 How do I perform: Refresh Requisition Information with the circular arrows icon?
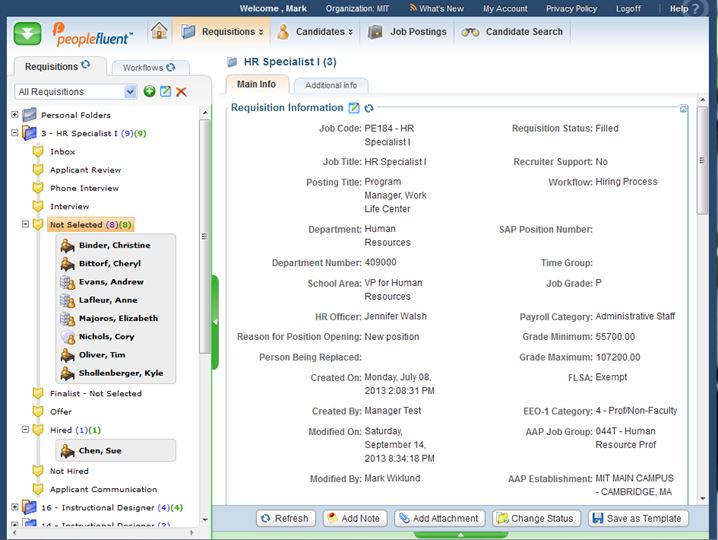369,108
